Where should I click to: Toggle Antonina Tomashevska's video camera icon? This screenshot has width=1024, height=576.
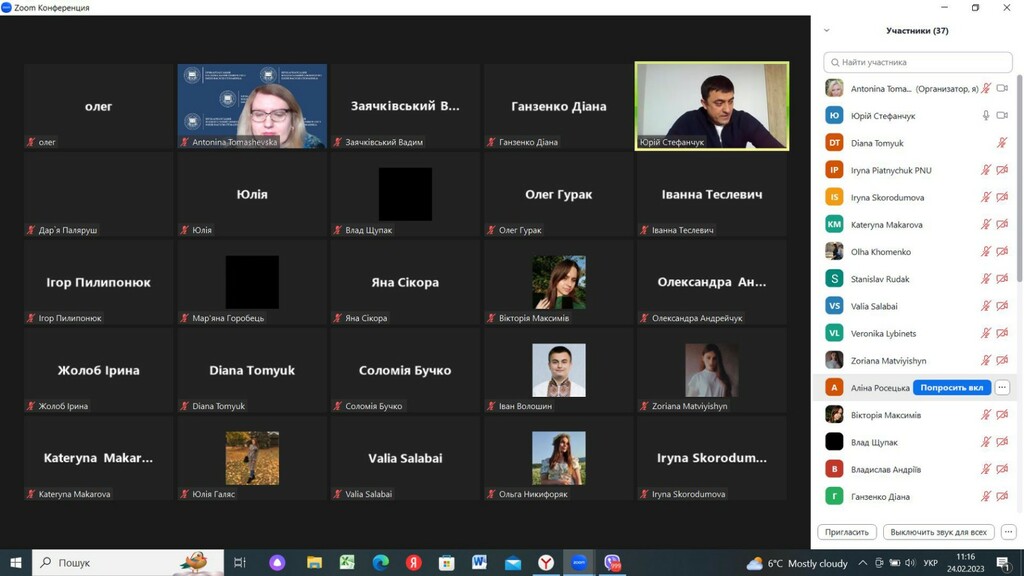pyautogui.click(x=1002, y=88)
